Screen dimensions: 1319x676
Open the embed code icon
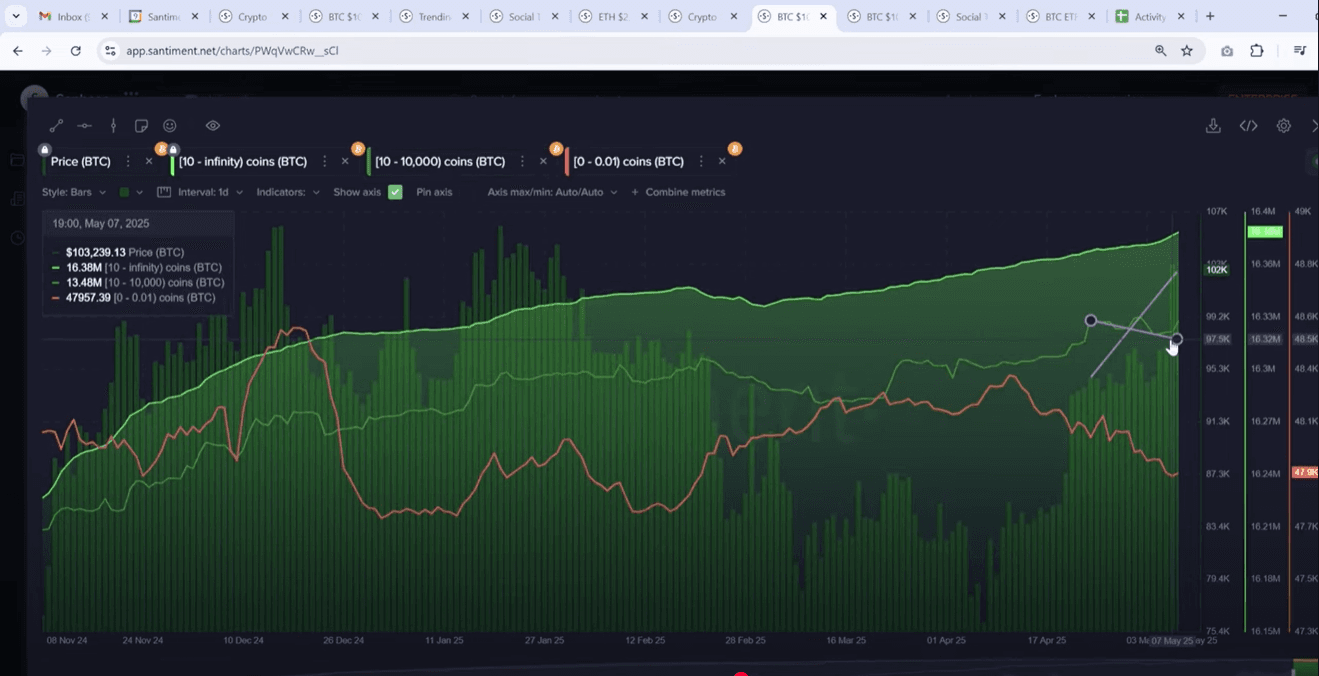[1248, 126]
